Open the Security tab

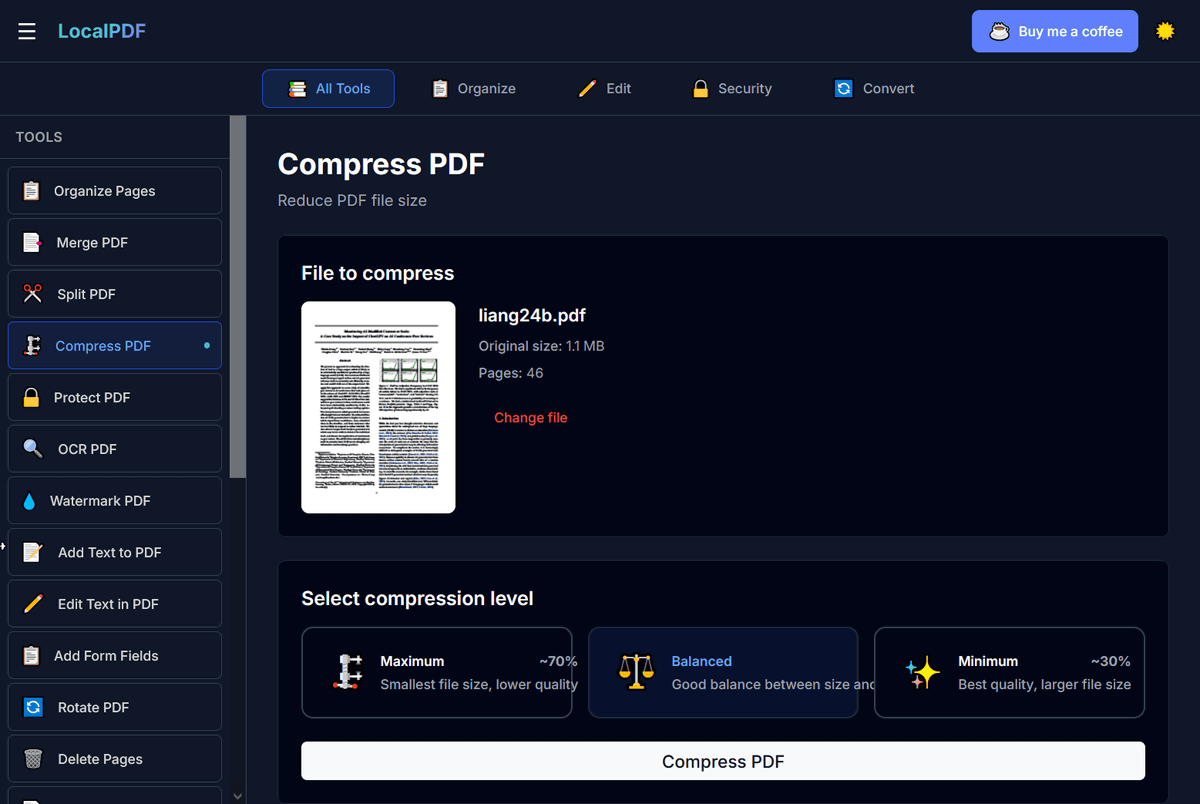(x=731, y=88)
